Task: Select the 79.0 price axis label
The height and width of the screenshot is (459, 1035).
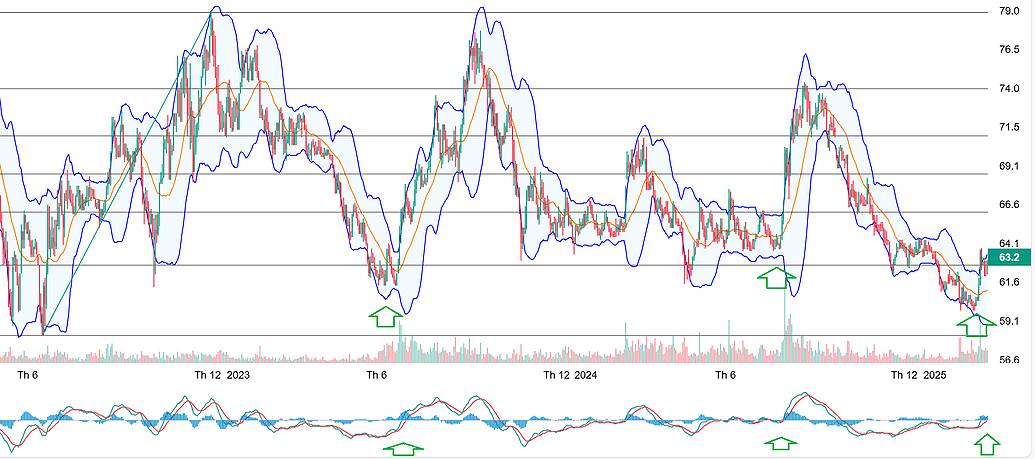Action: point(1009,11)
